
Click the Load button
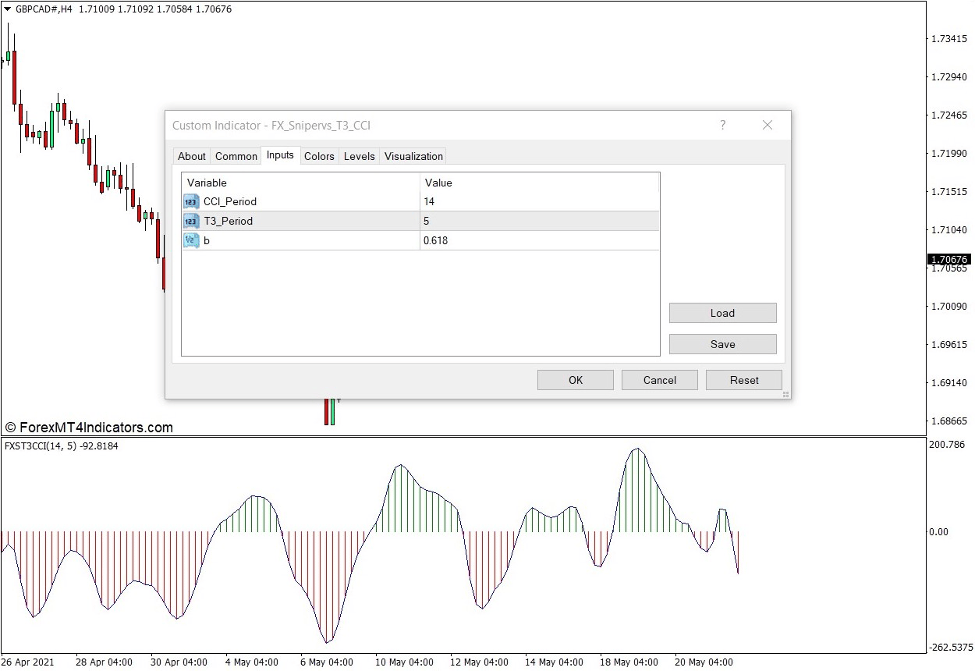point(722,312)
